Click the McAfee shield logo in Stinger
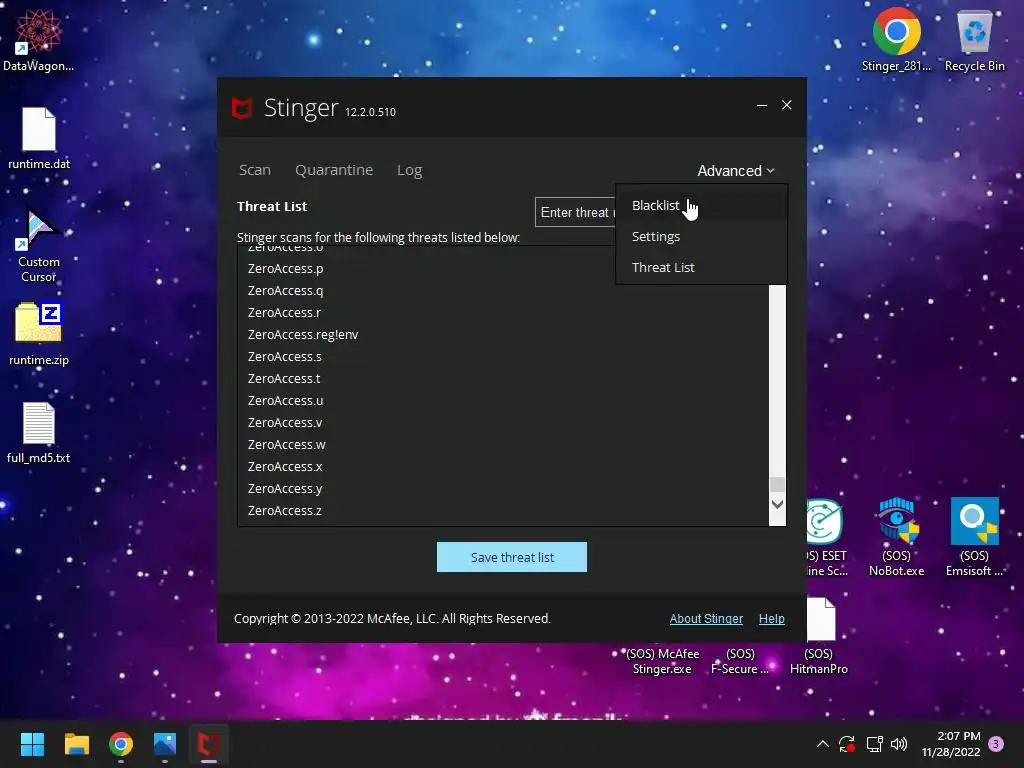This screenshot has width=1024, height=768. (242, 108)
